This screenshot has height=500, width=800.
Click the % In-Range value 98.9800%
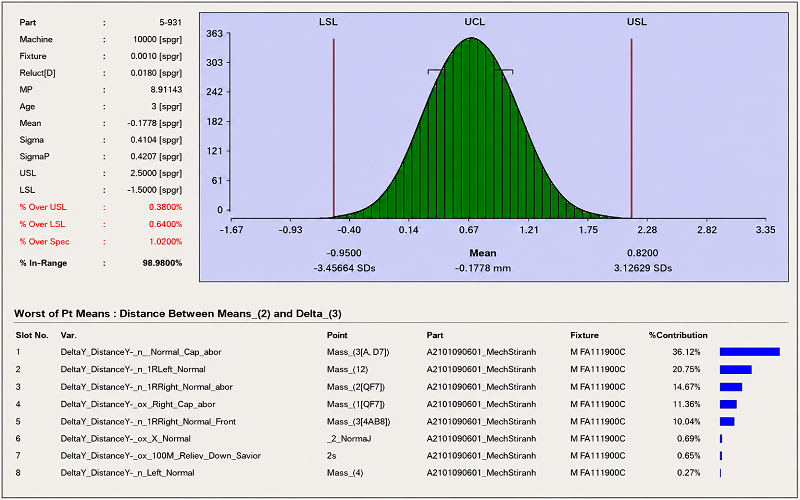click(162, 263)
